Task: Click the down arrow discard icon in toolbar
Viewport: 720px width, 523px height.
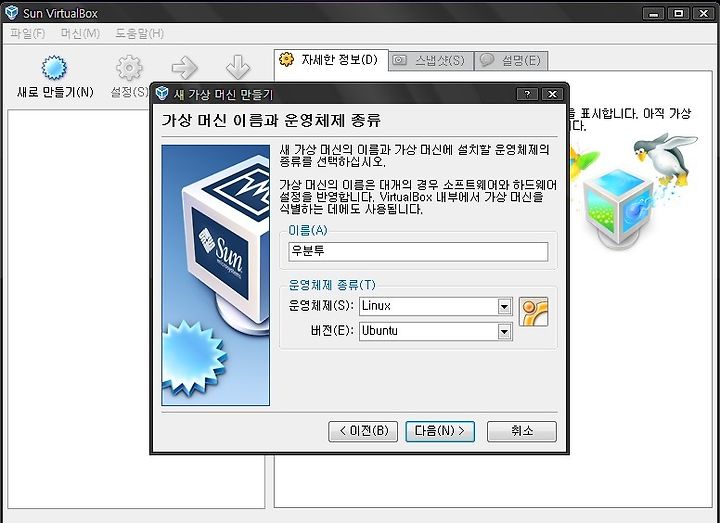Action: (x=238, y=68)
